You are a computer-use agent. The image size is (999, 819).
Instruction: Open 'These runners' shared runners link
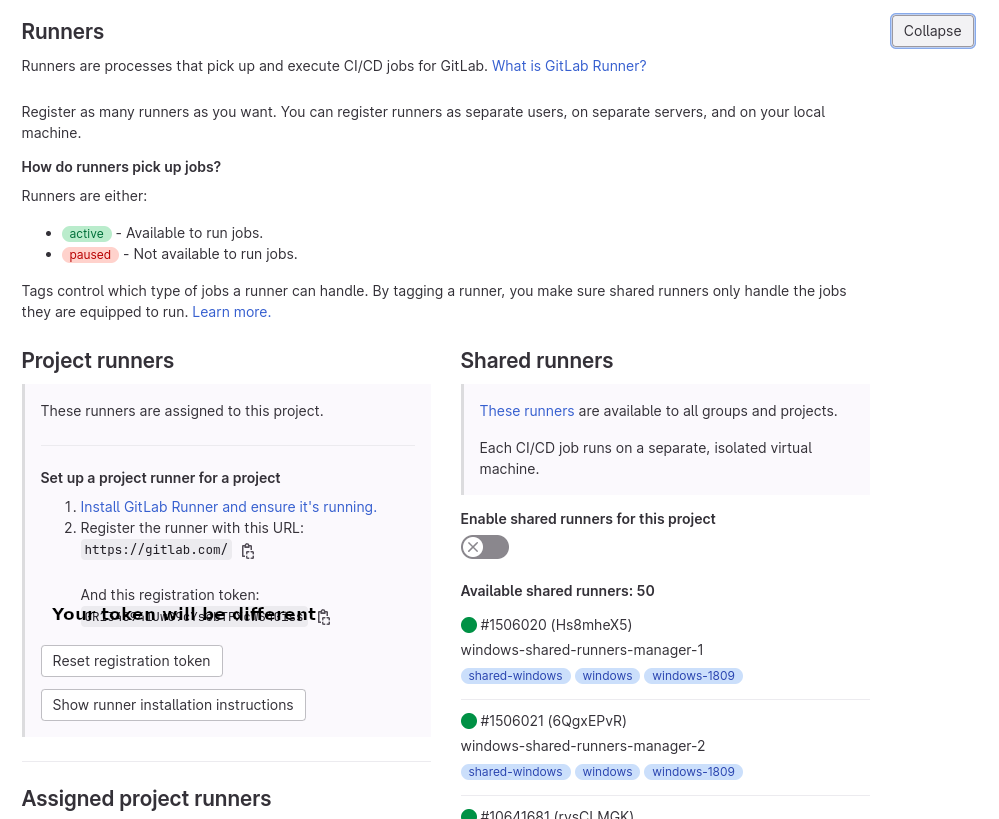[x=526, y=411]
